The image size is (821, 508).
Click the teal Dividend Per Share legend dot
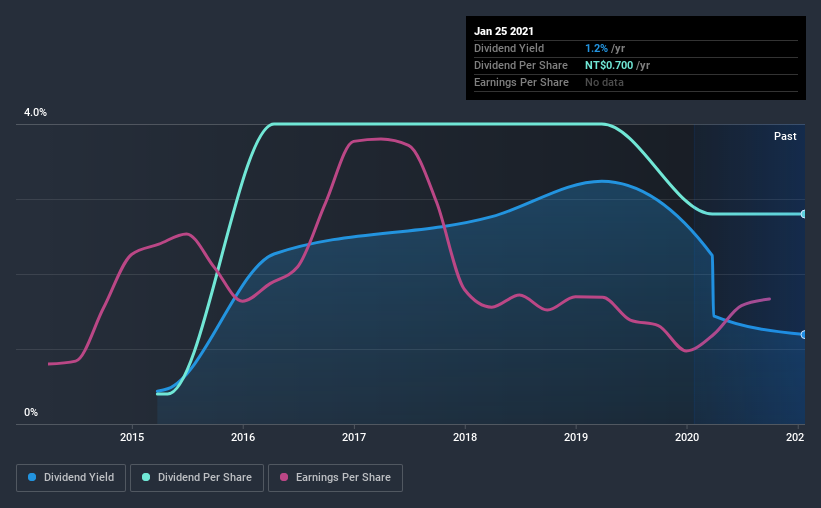pos(146,477)
